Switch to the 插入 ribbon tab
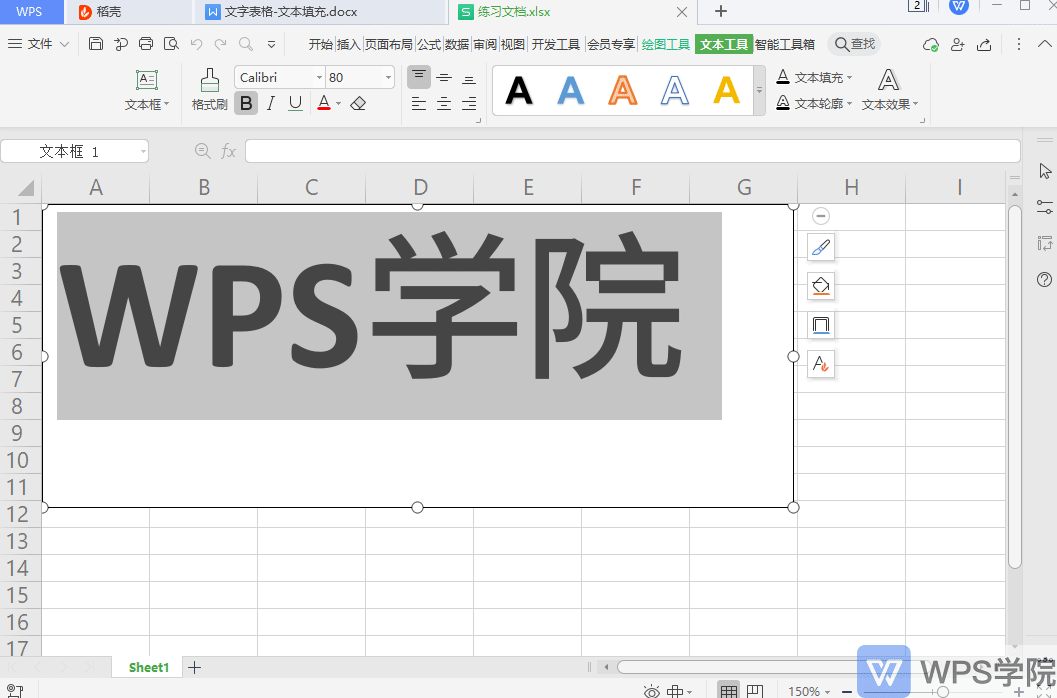The width and height of the screenshot is (1057, 698). point(348,45)
